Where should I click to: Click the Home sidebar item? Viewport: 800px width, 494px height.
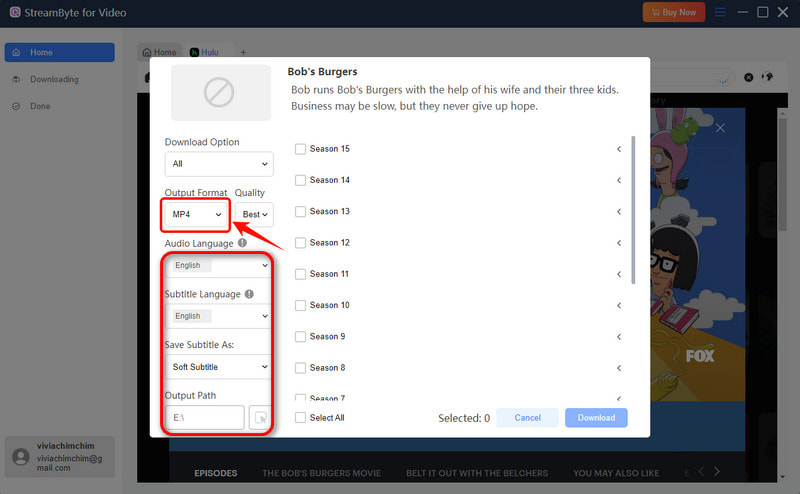tap(60, 52)
